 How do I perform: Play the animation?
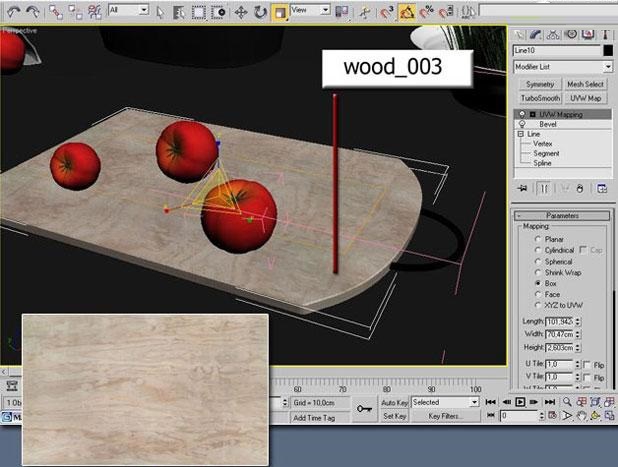point(520,402)
